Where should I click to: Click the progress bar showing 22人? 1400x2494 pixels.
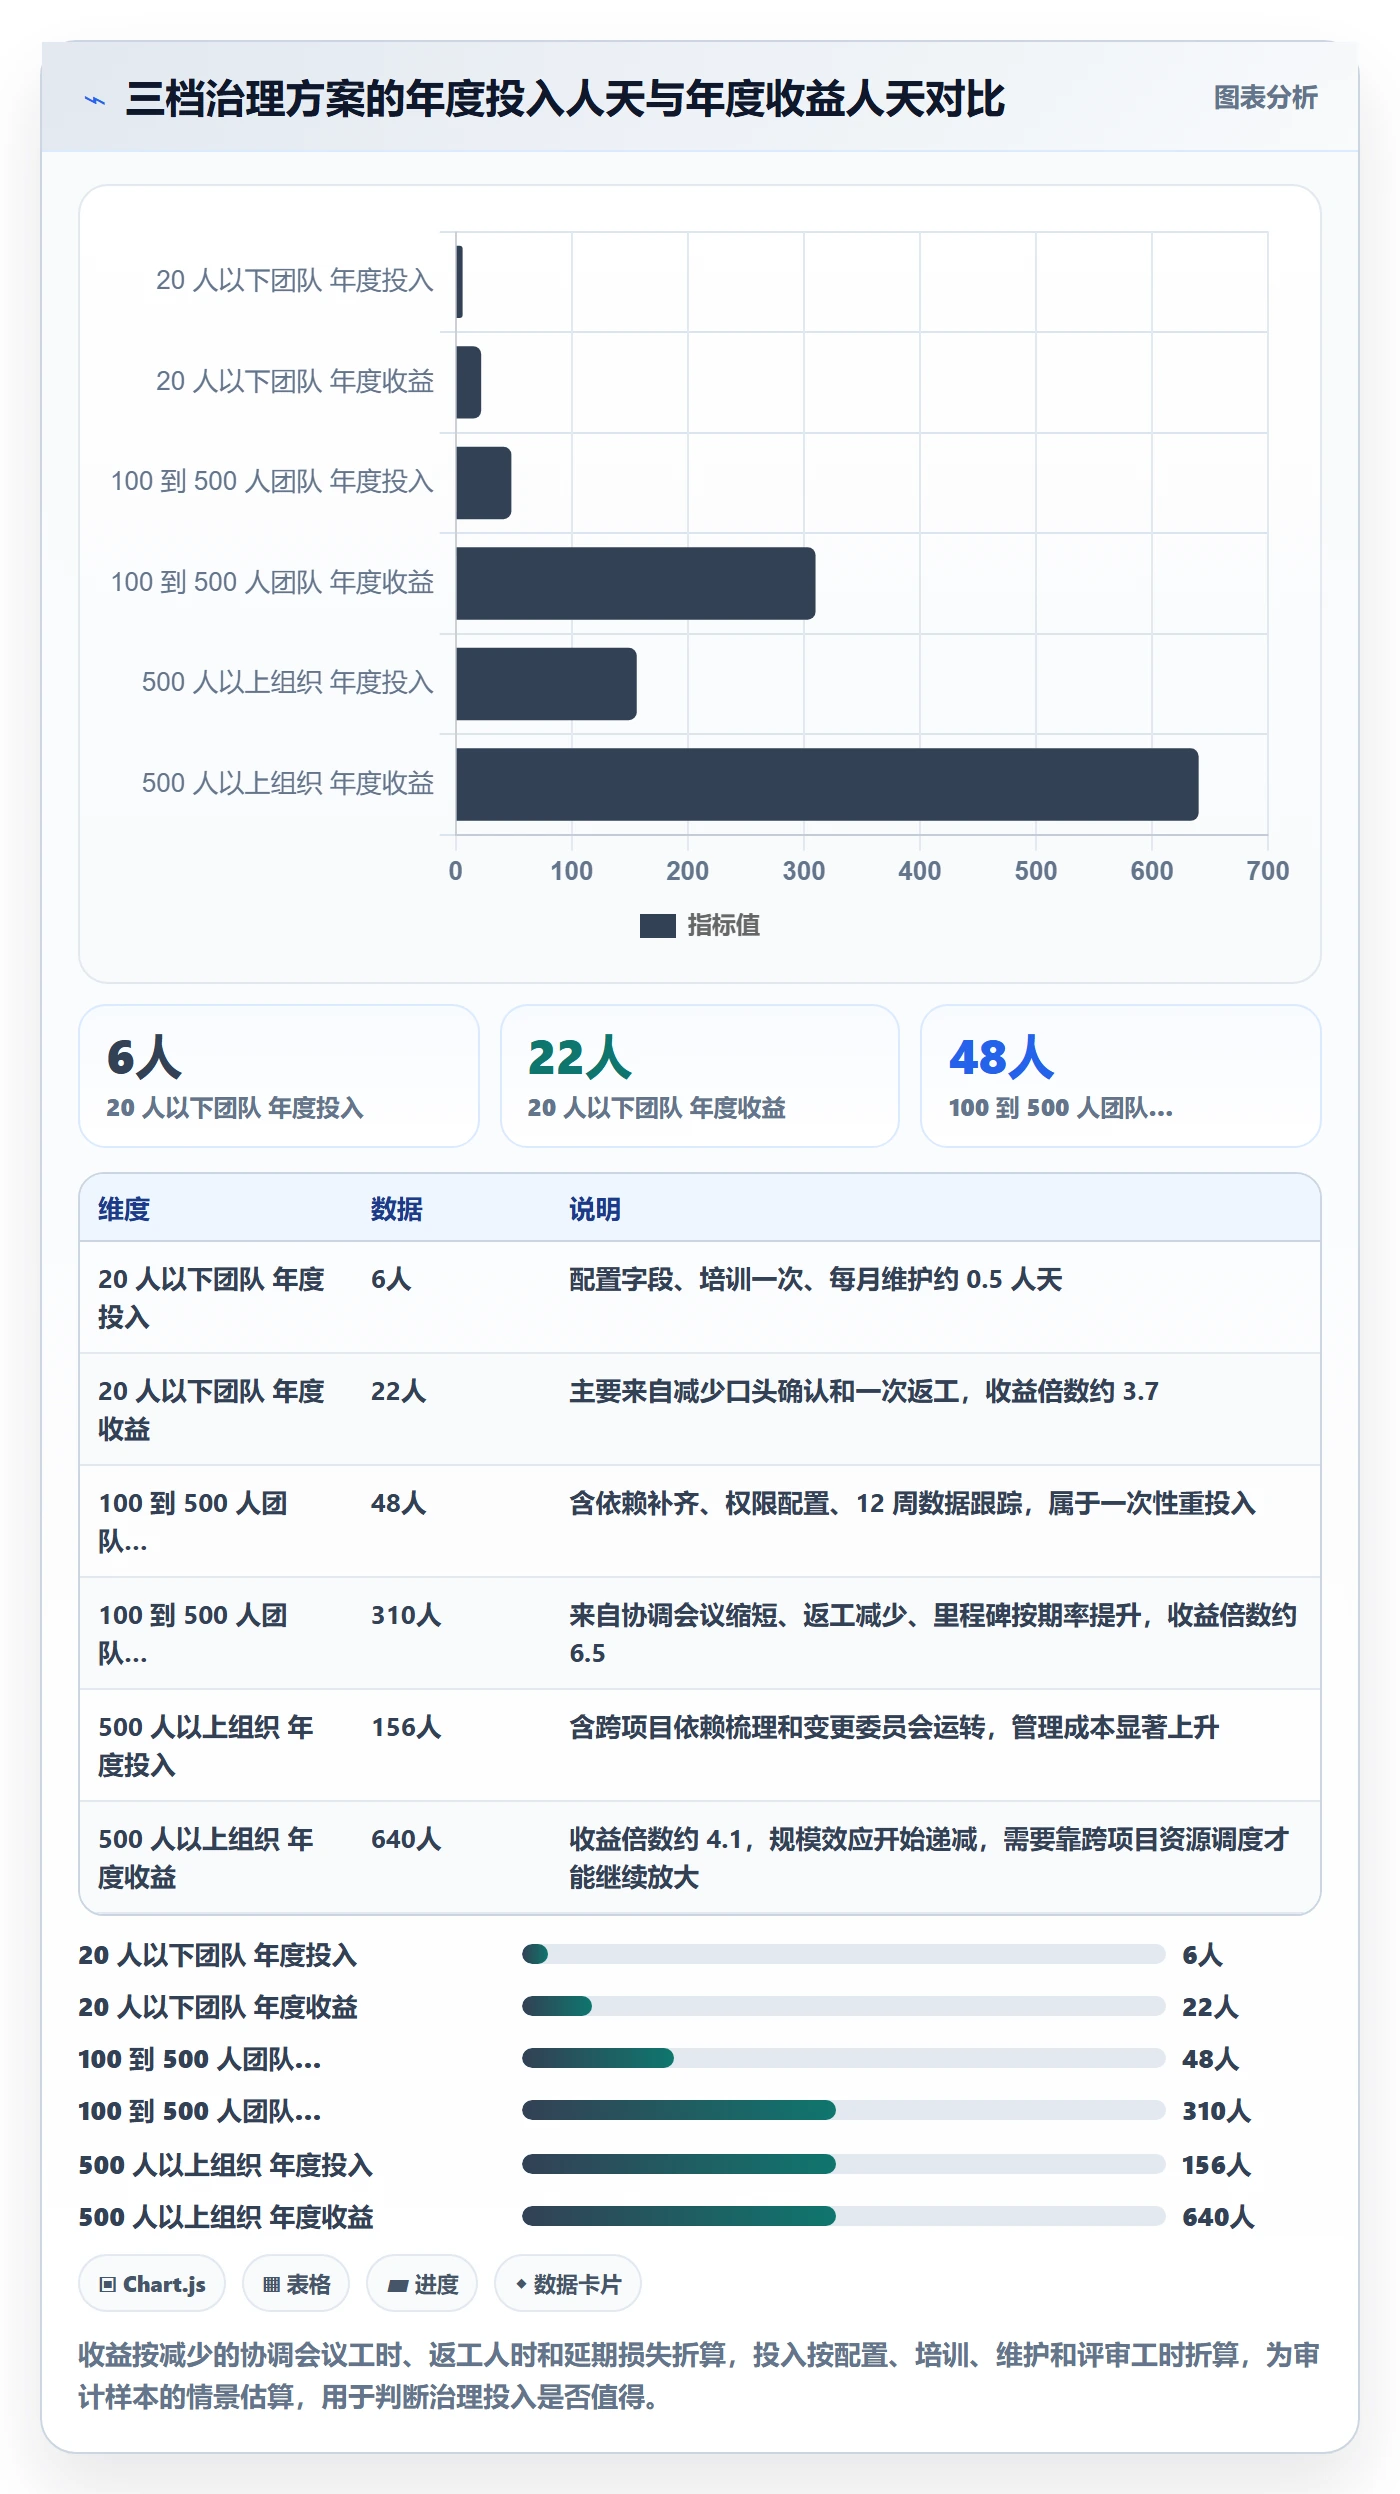(x=843, y=2006)
